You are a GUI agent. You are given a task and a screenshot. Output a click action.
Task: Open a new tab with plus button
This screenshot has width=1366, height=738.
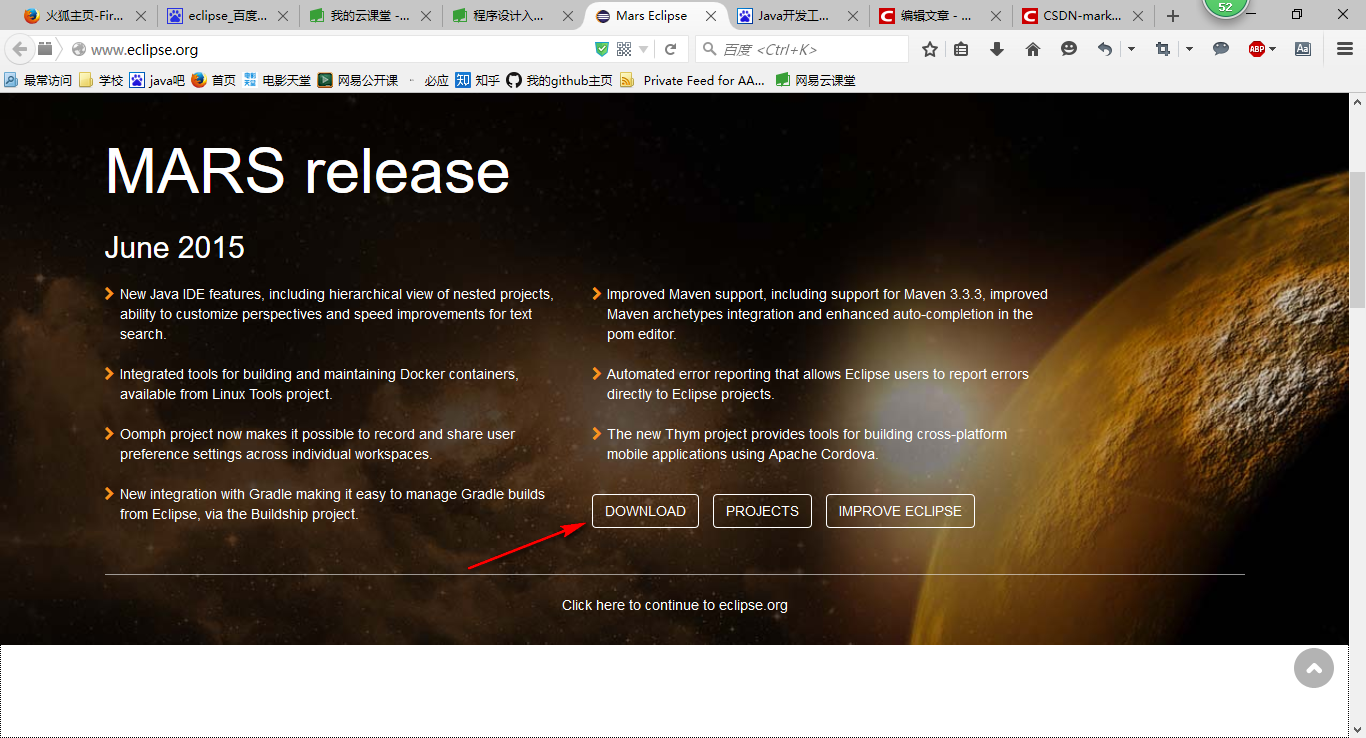(x=1173, y=16)
